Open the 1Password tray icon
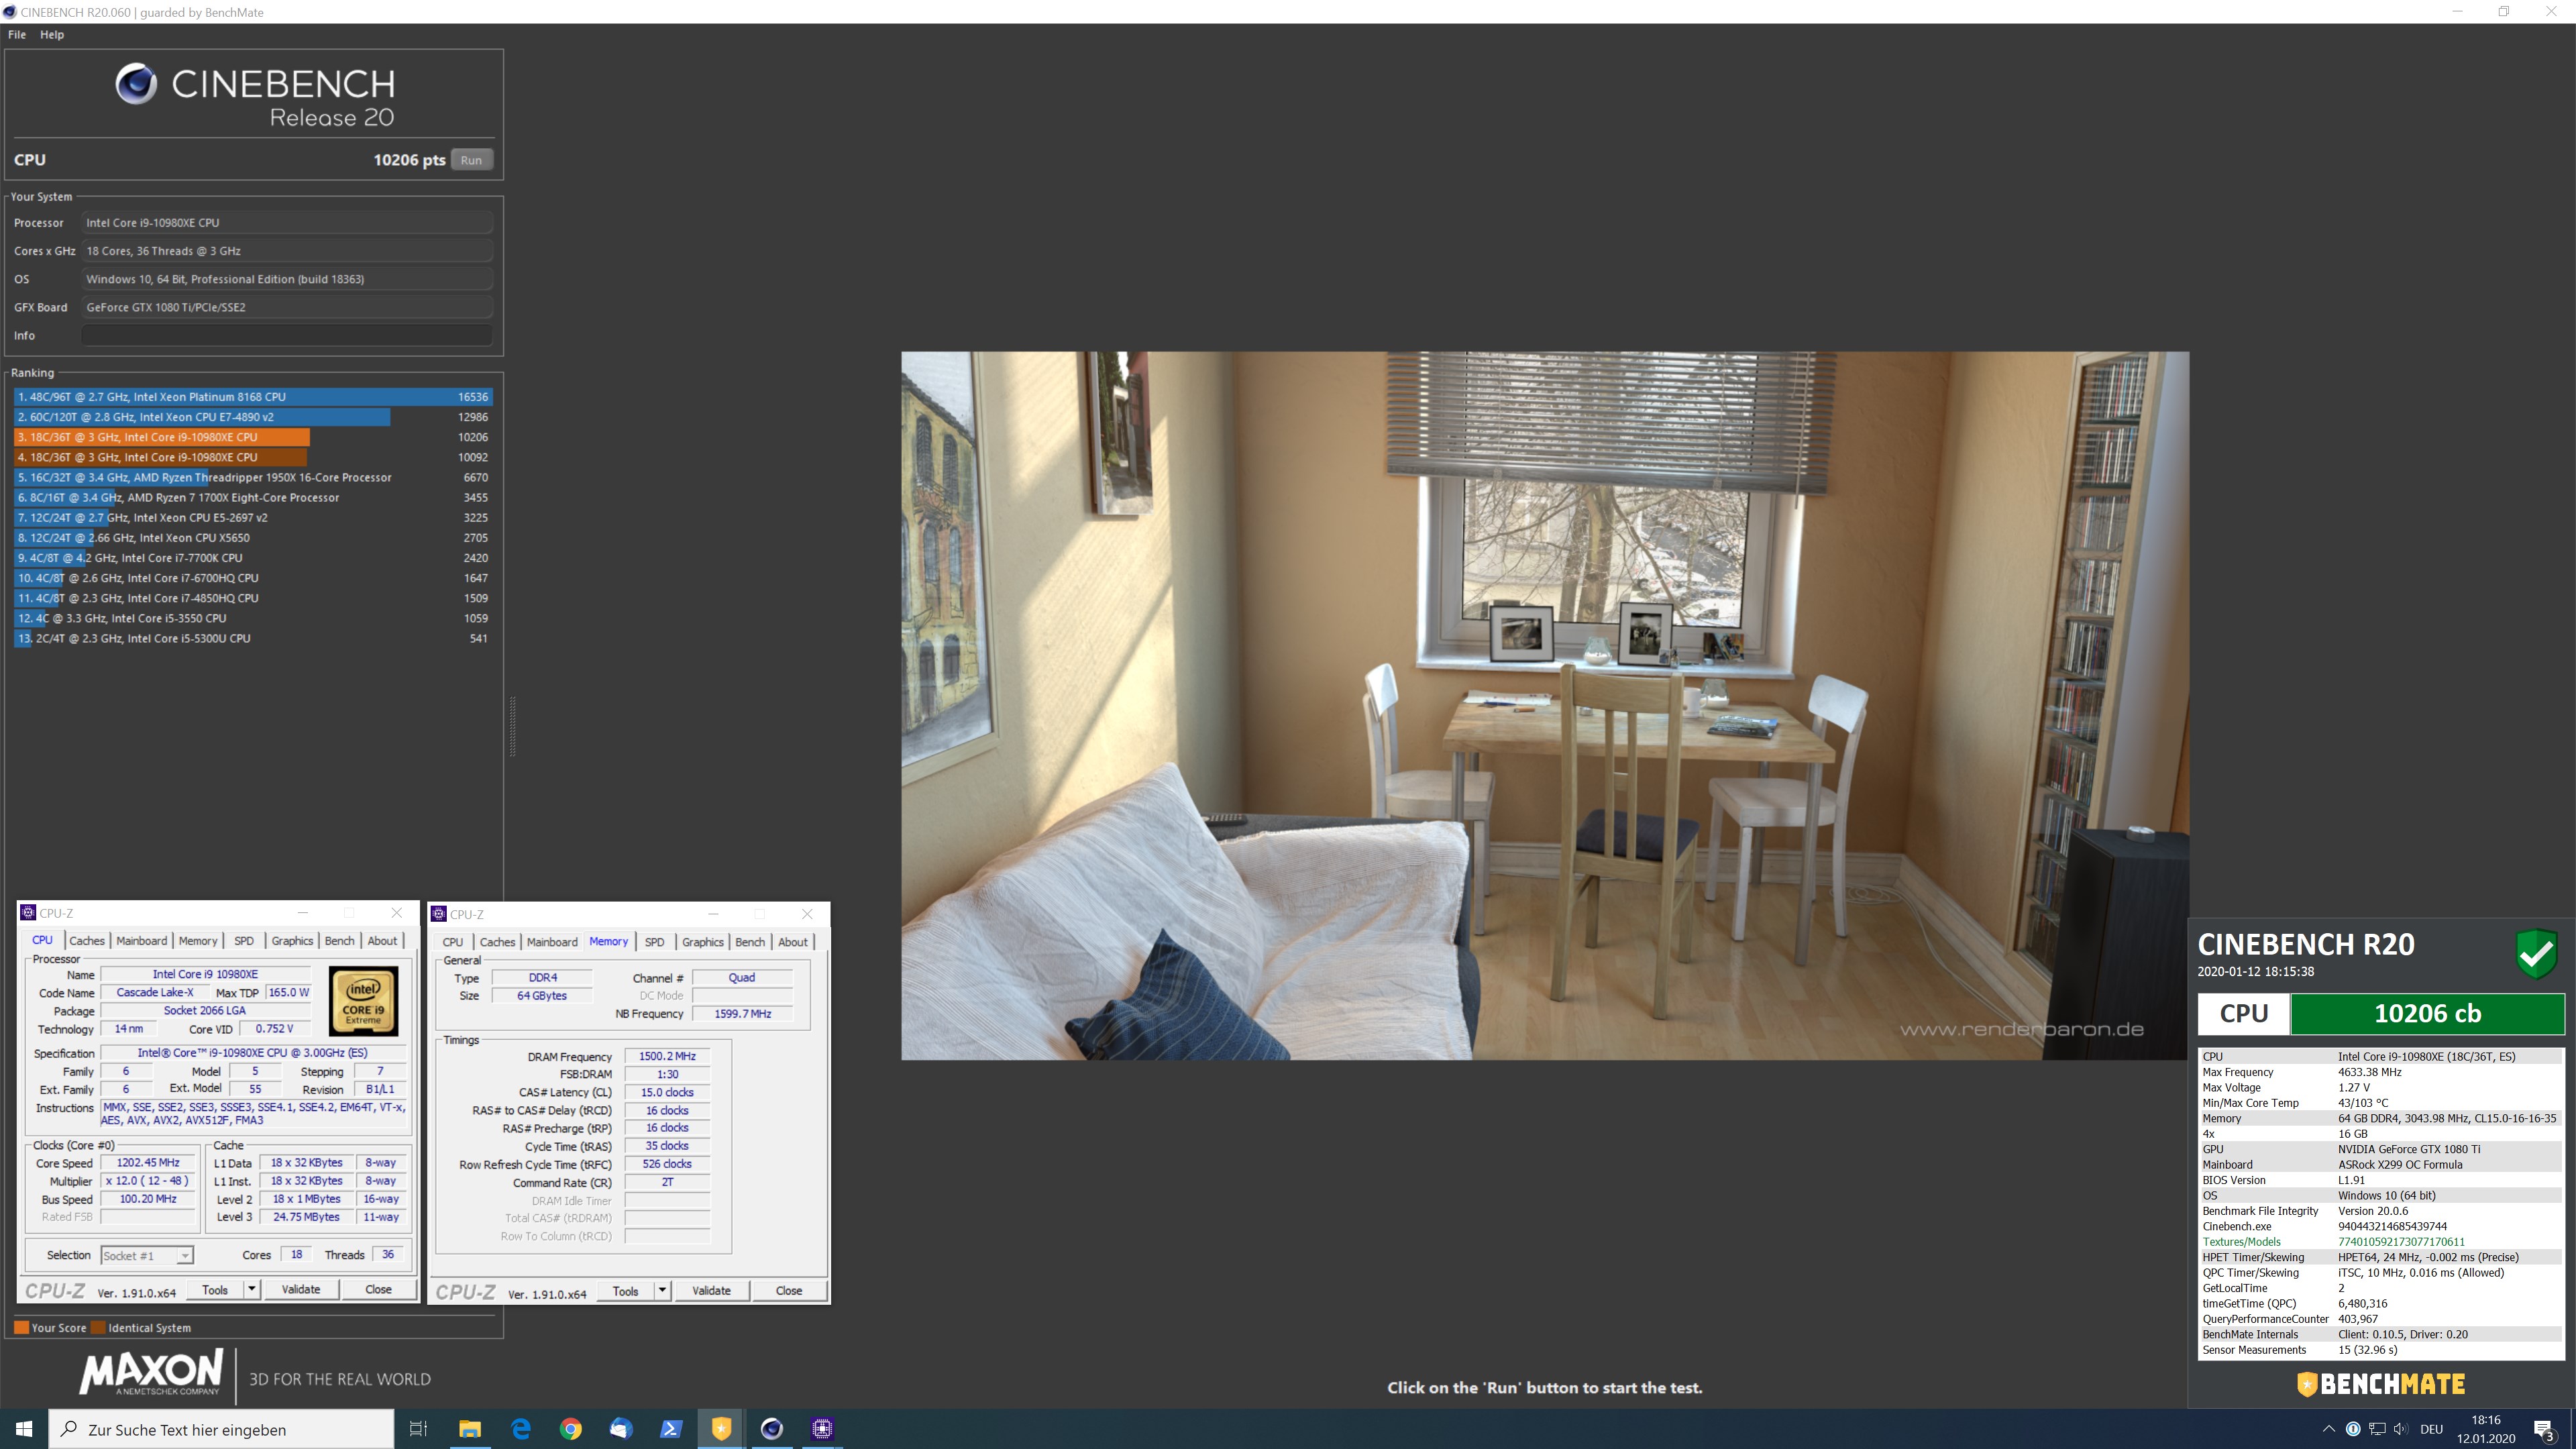The height and width of the screenshot is (1449, 2576). coord(2353,1429)
